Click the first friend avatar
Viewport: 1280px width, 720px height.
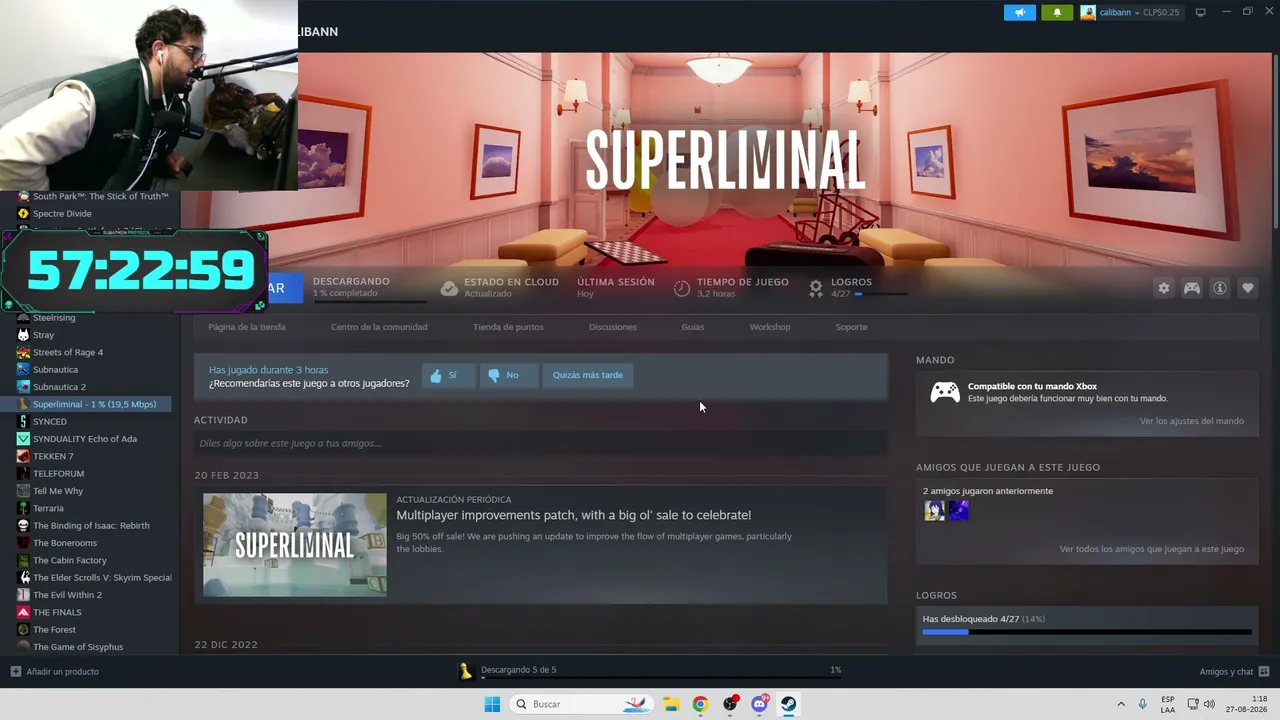point(935,511)
